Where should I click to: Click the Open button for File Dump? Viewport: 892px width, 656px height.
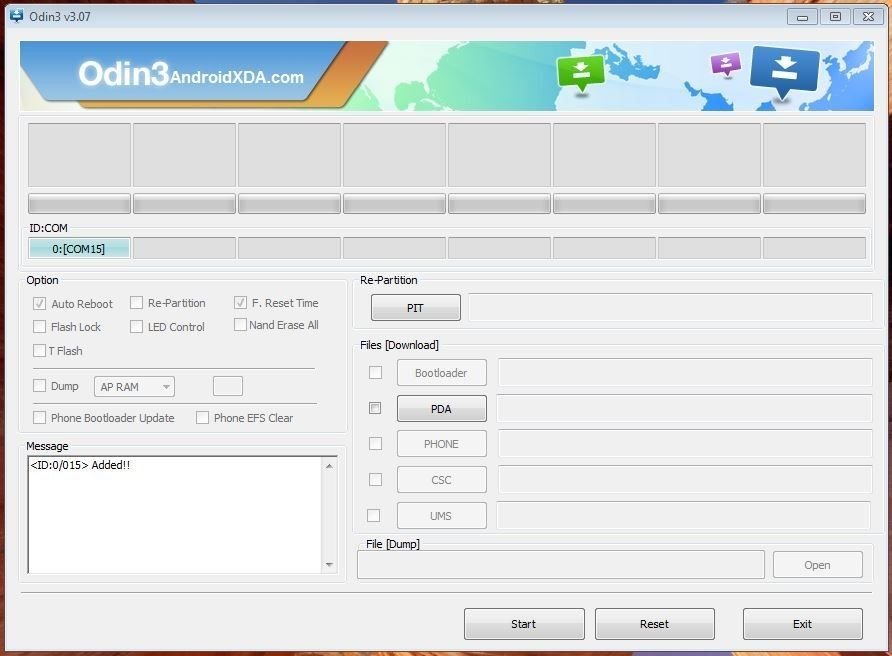coord(817,565)
